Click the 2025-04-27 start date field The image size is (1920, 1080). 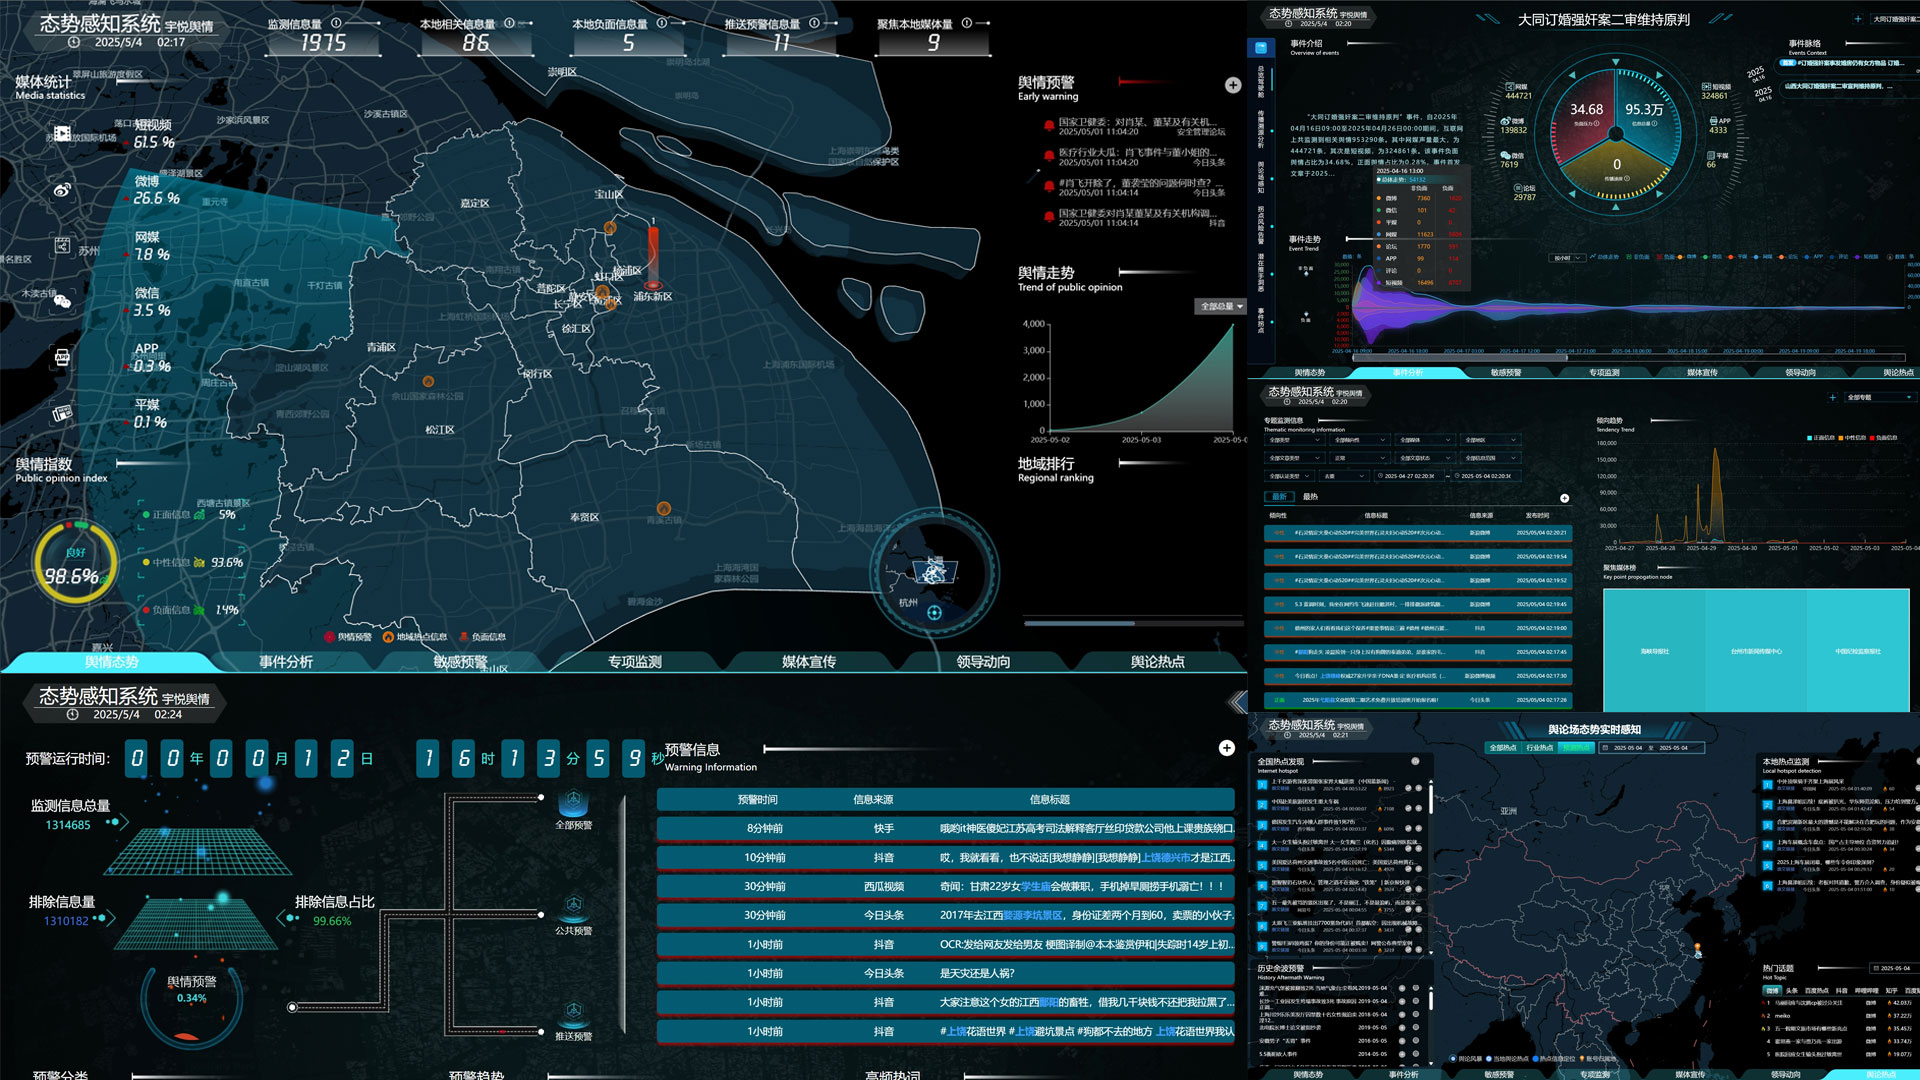[1409, 476]
